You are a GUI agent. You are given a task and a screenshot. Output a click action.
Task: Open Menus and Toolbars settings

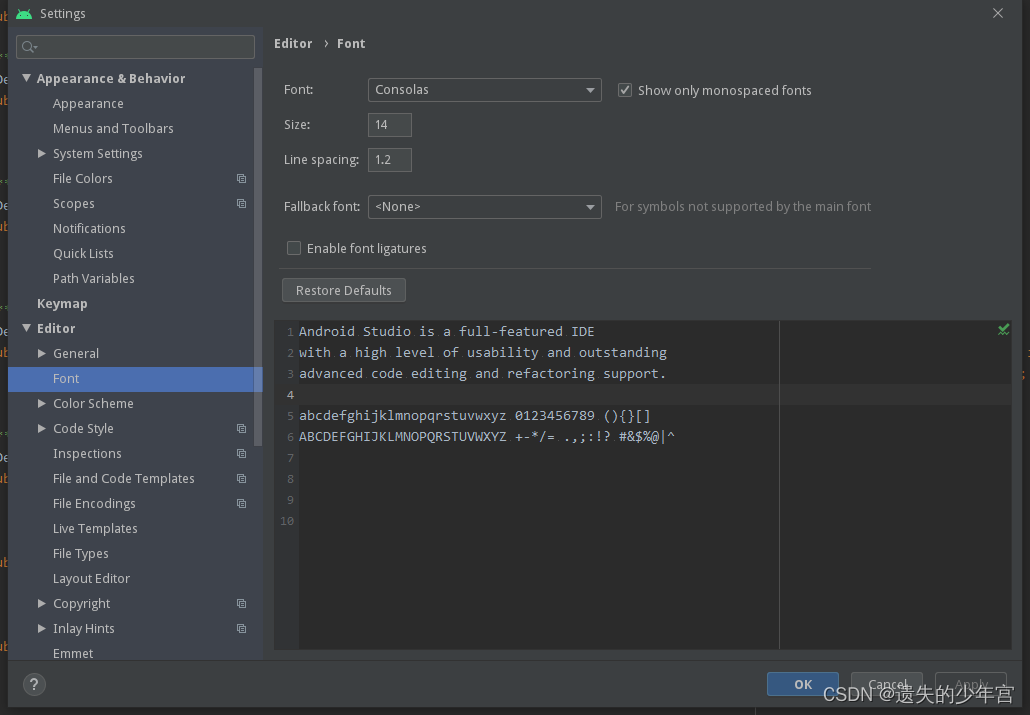pyautogui.click(x=113, y=129)
